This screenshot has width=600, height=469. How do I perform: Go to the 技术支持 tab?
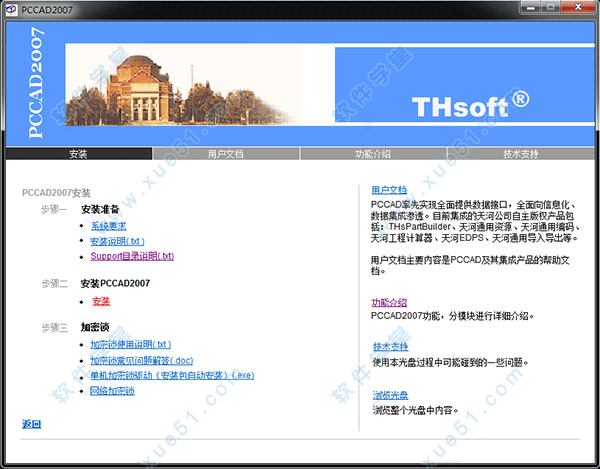click(520, 154)
